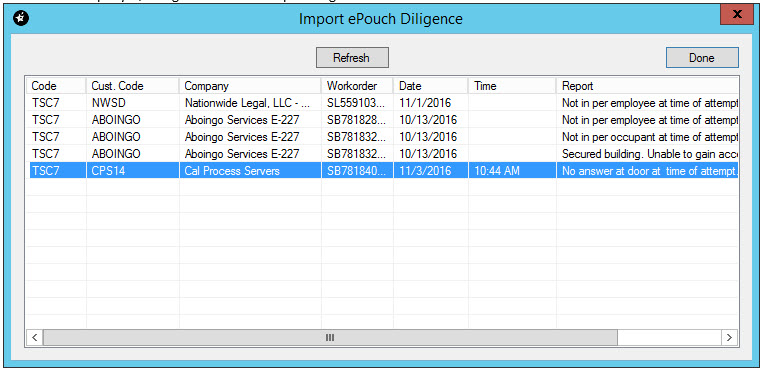Sort by the Date column header
The height and width of the screenshot is (372, 764).
[x=431, y=86]
